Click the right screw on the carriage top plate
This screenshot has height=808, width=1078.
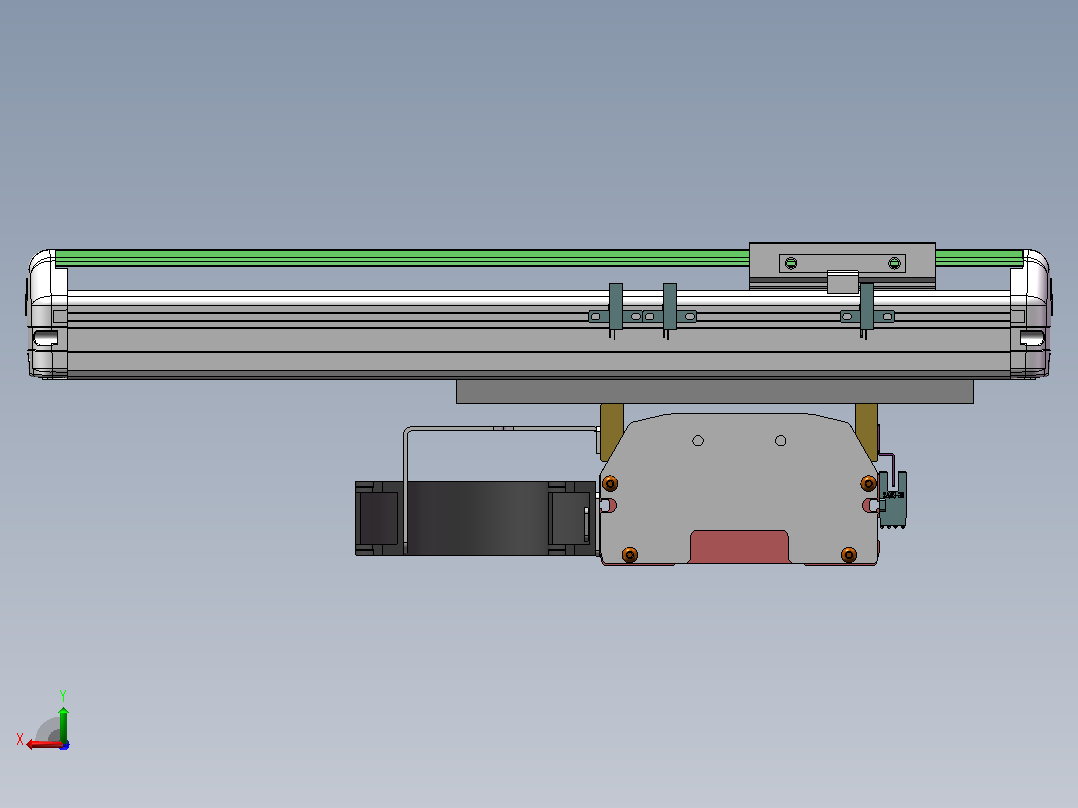click(x=894, y=263)
